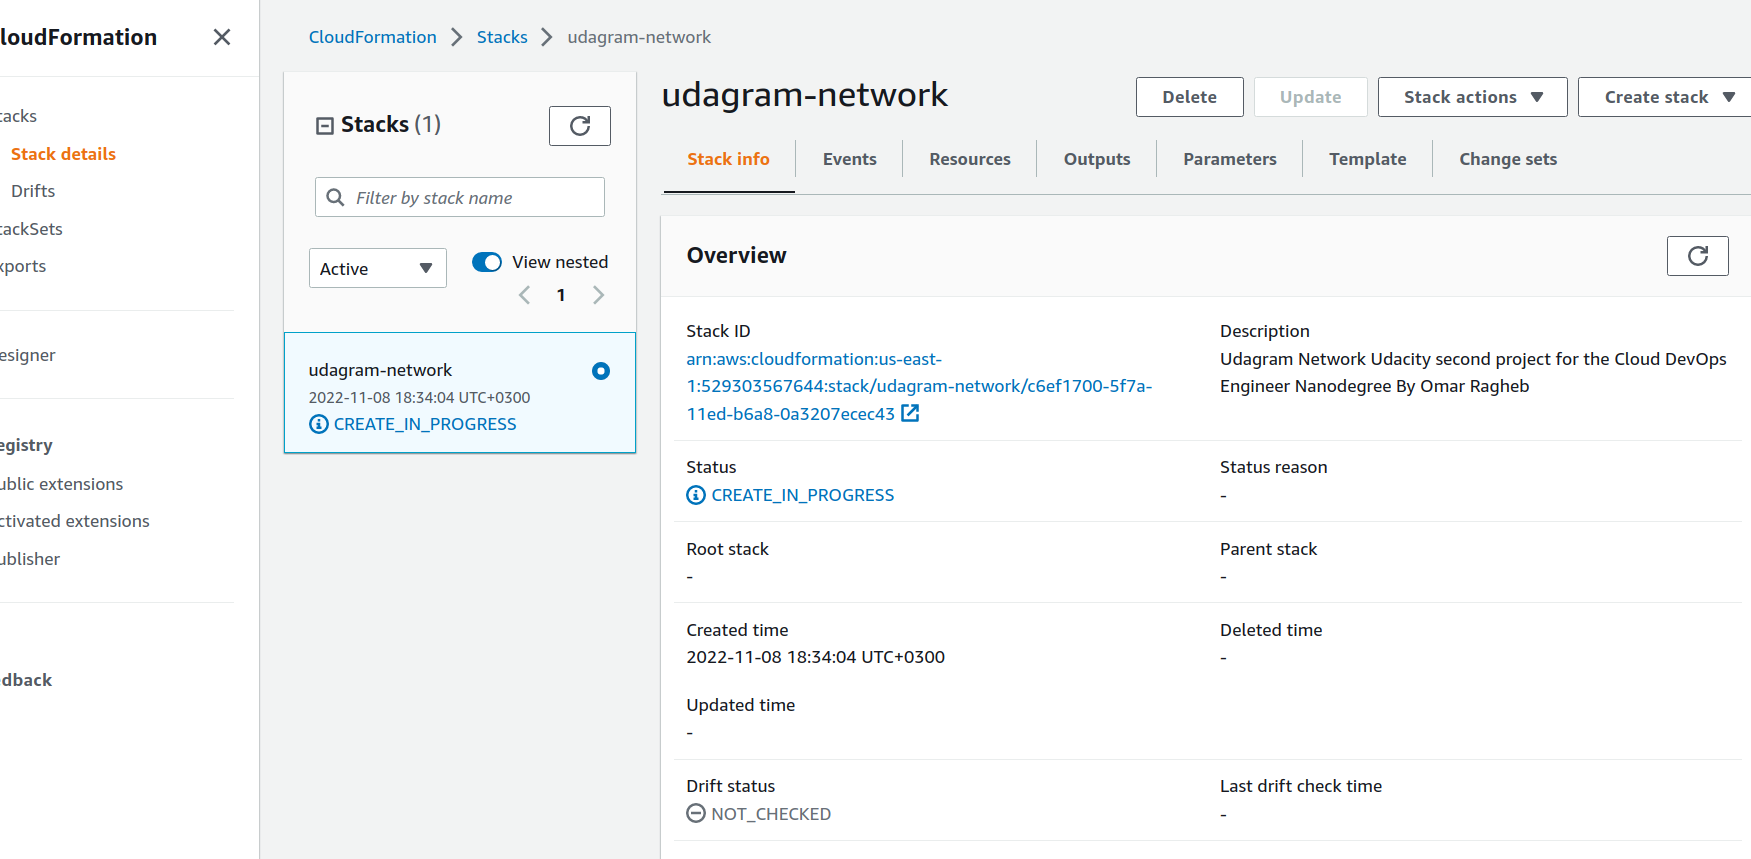Open the Stack actions dropdown
This screenshot has height=859, width=1751.
pos(1473,97)
